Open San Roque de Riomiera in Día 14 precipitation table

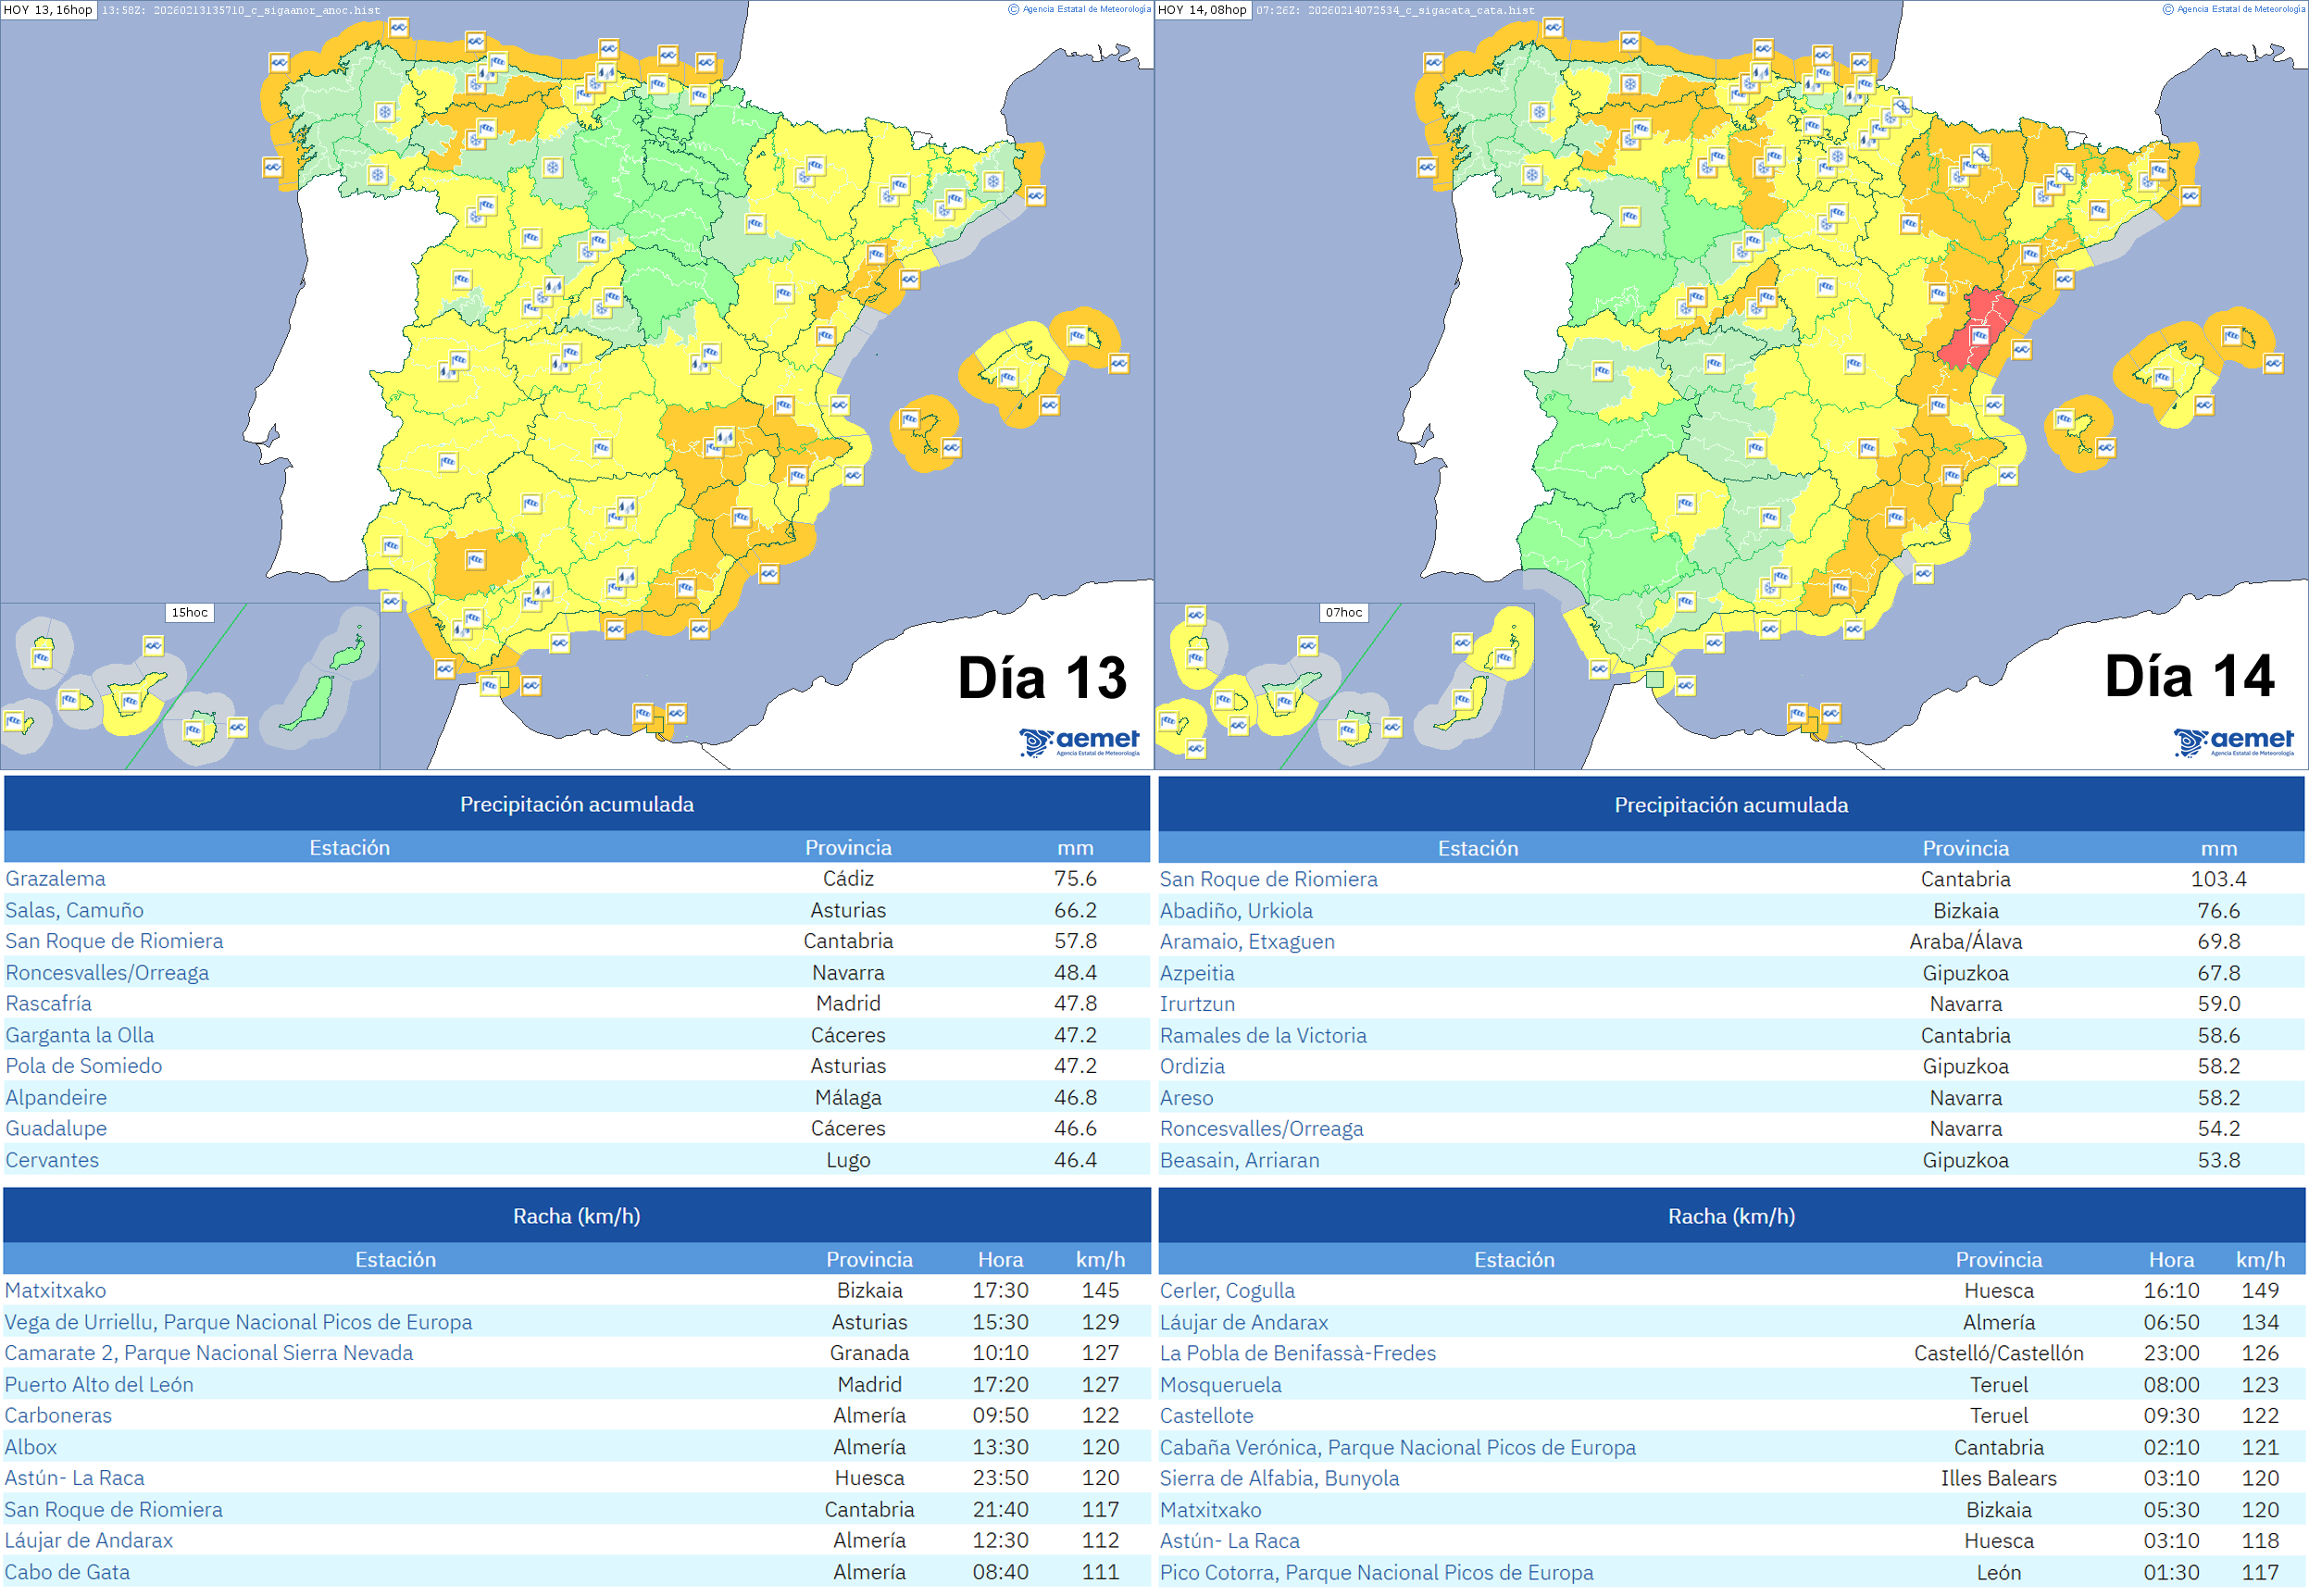1268,879
